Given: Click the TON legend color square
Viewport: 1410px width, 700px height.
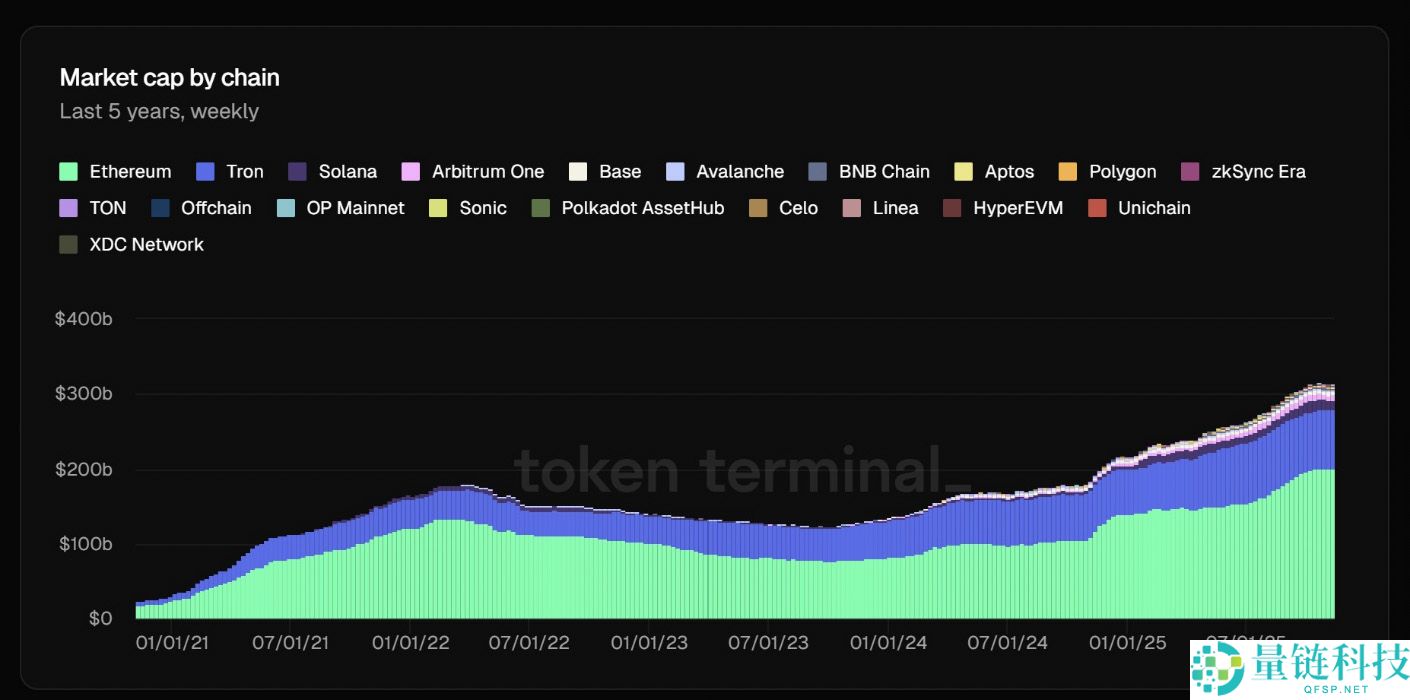Looking at the screenshot, I should pyautogui.click(x=69, y=208).
